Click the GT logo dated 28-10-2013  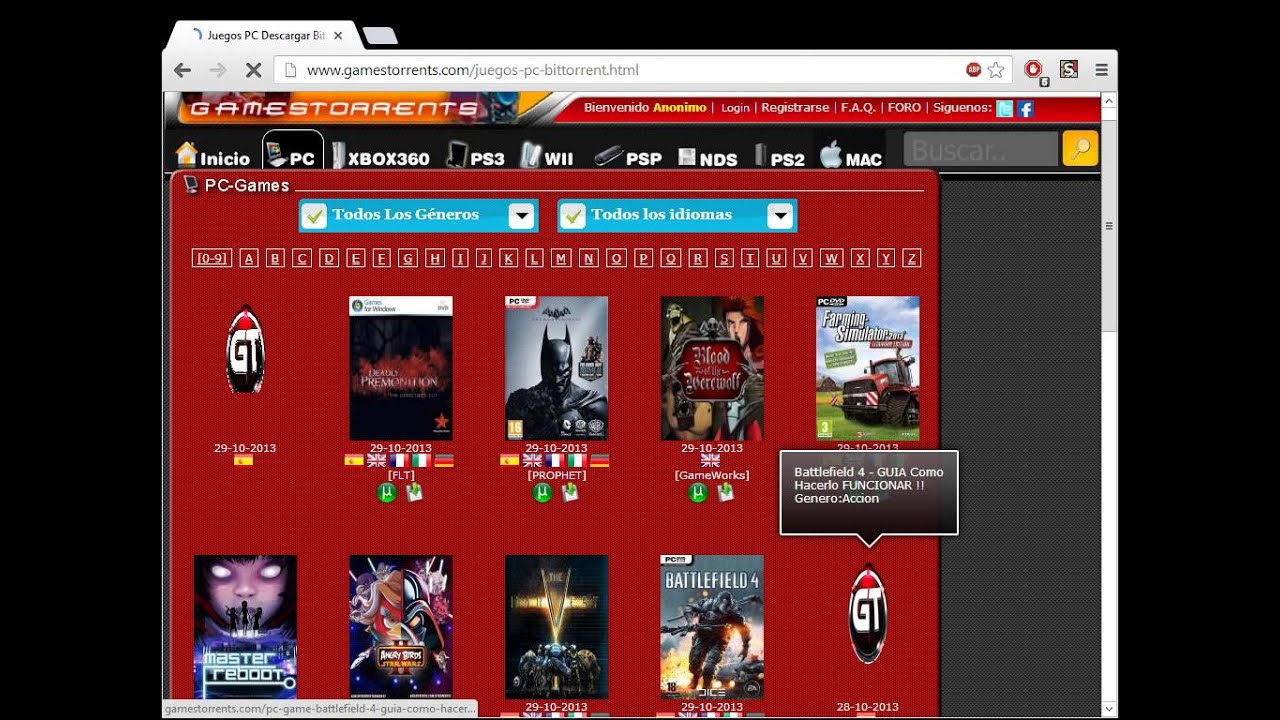click(x=868, y=614)
